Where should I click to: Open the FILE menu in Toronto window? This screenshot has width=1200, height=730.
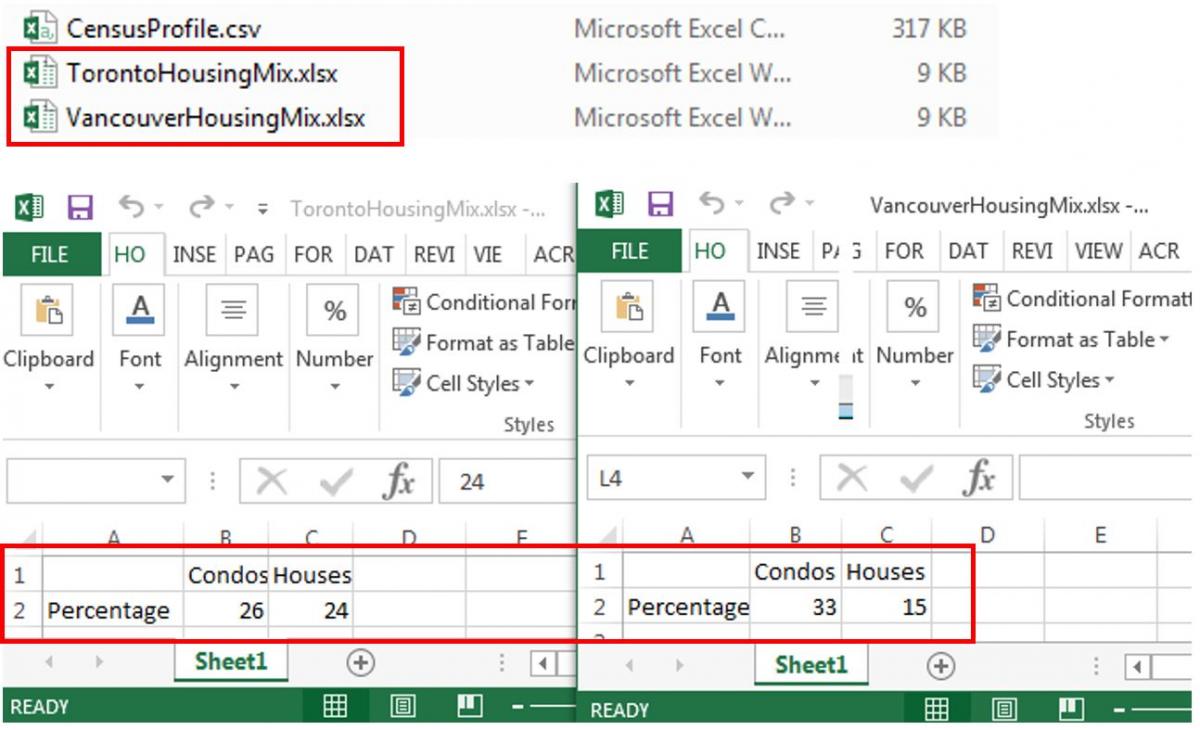(x=51, y=254)
